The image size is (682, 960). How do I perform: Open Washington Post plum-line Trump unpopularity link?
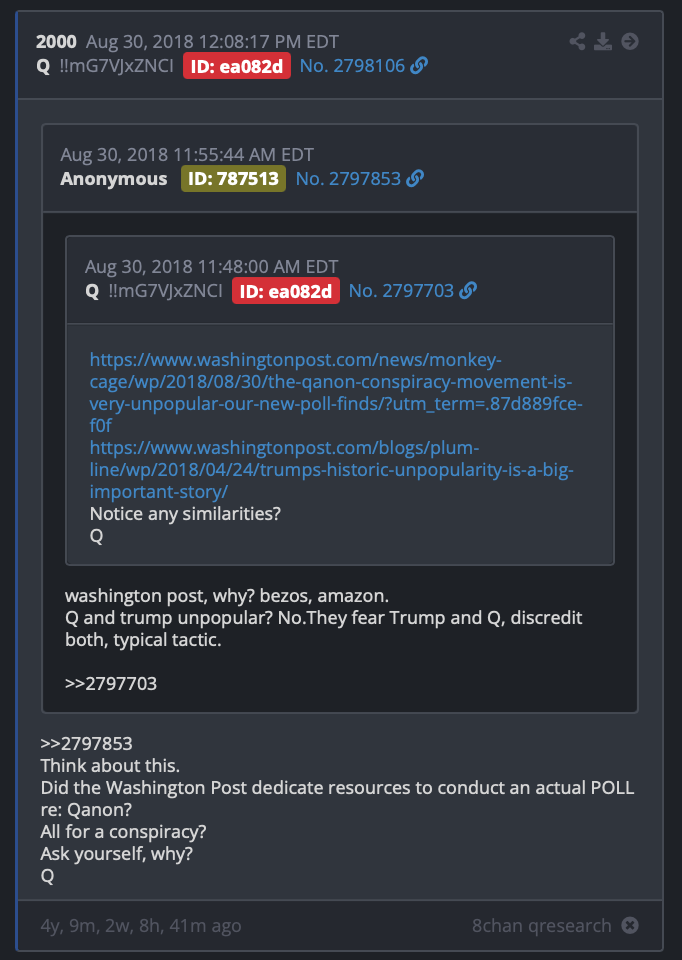click(331, 470)
